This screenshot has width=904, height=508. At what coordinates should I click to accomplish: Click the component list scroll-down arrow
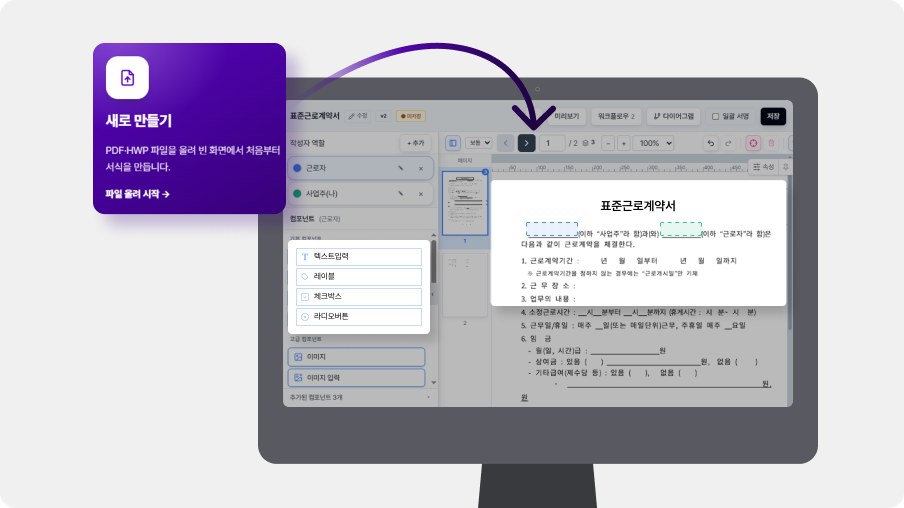tap(434, 382)
